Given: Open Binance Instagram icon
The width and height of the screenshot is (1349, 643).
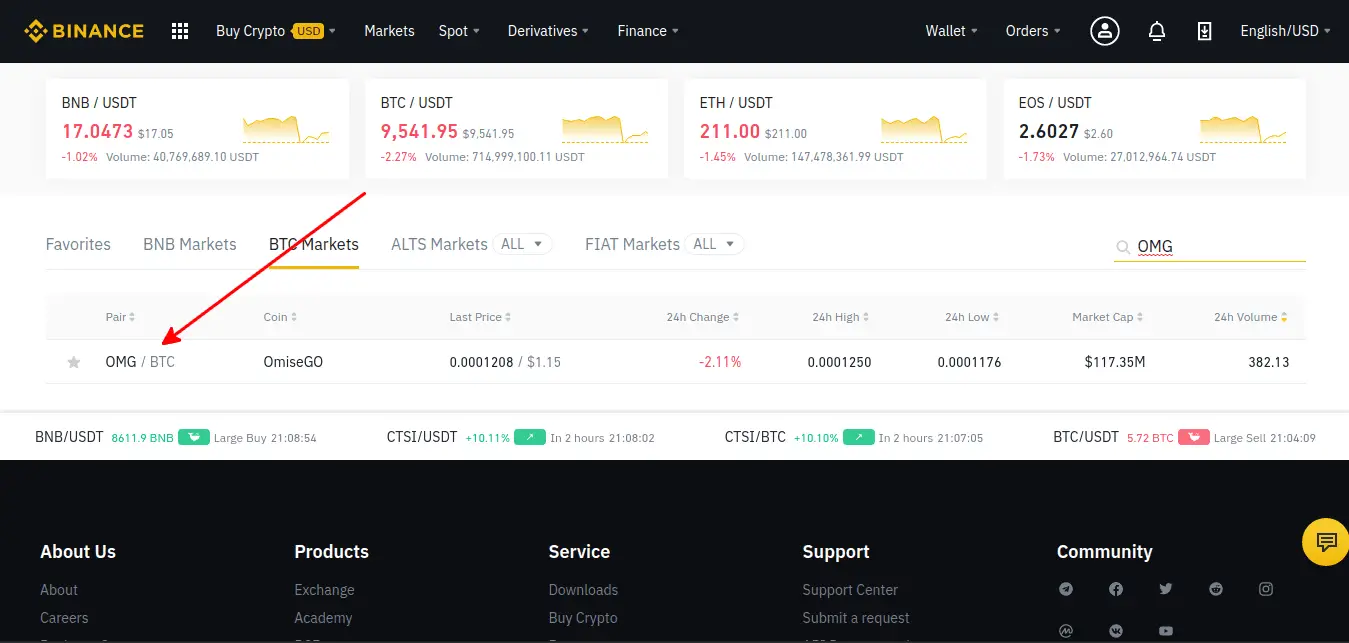Looking at the screenshot, I should coord(1266,589).
